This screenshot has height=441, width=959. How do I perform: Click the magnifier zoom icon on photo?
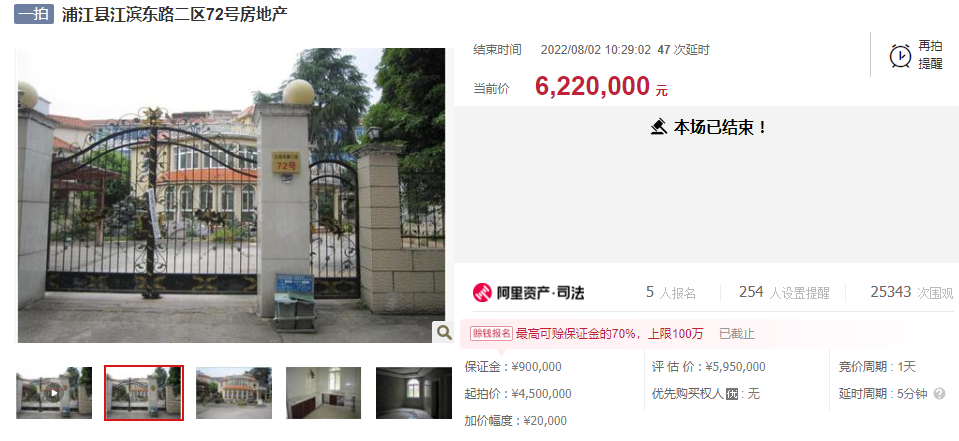pos(443,332)
